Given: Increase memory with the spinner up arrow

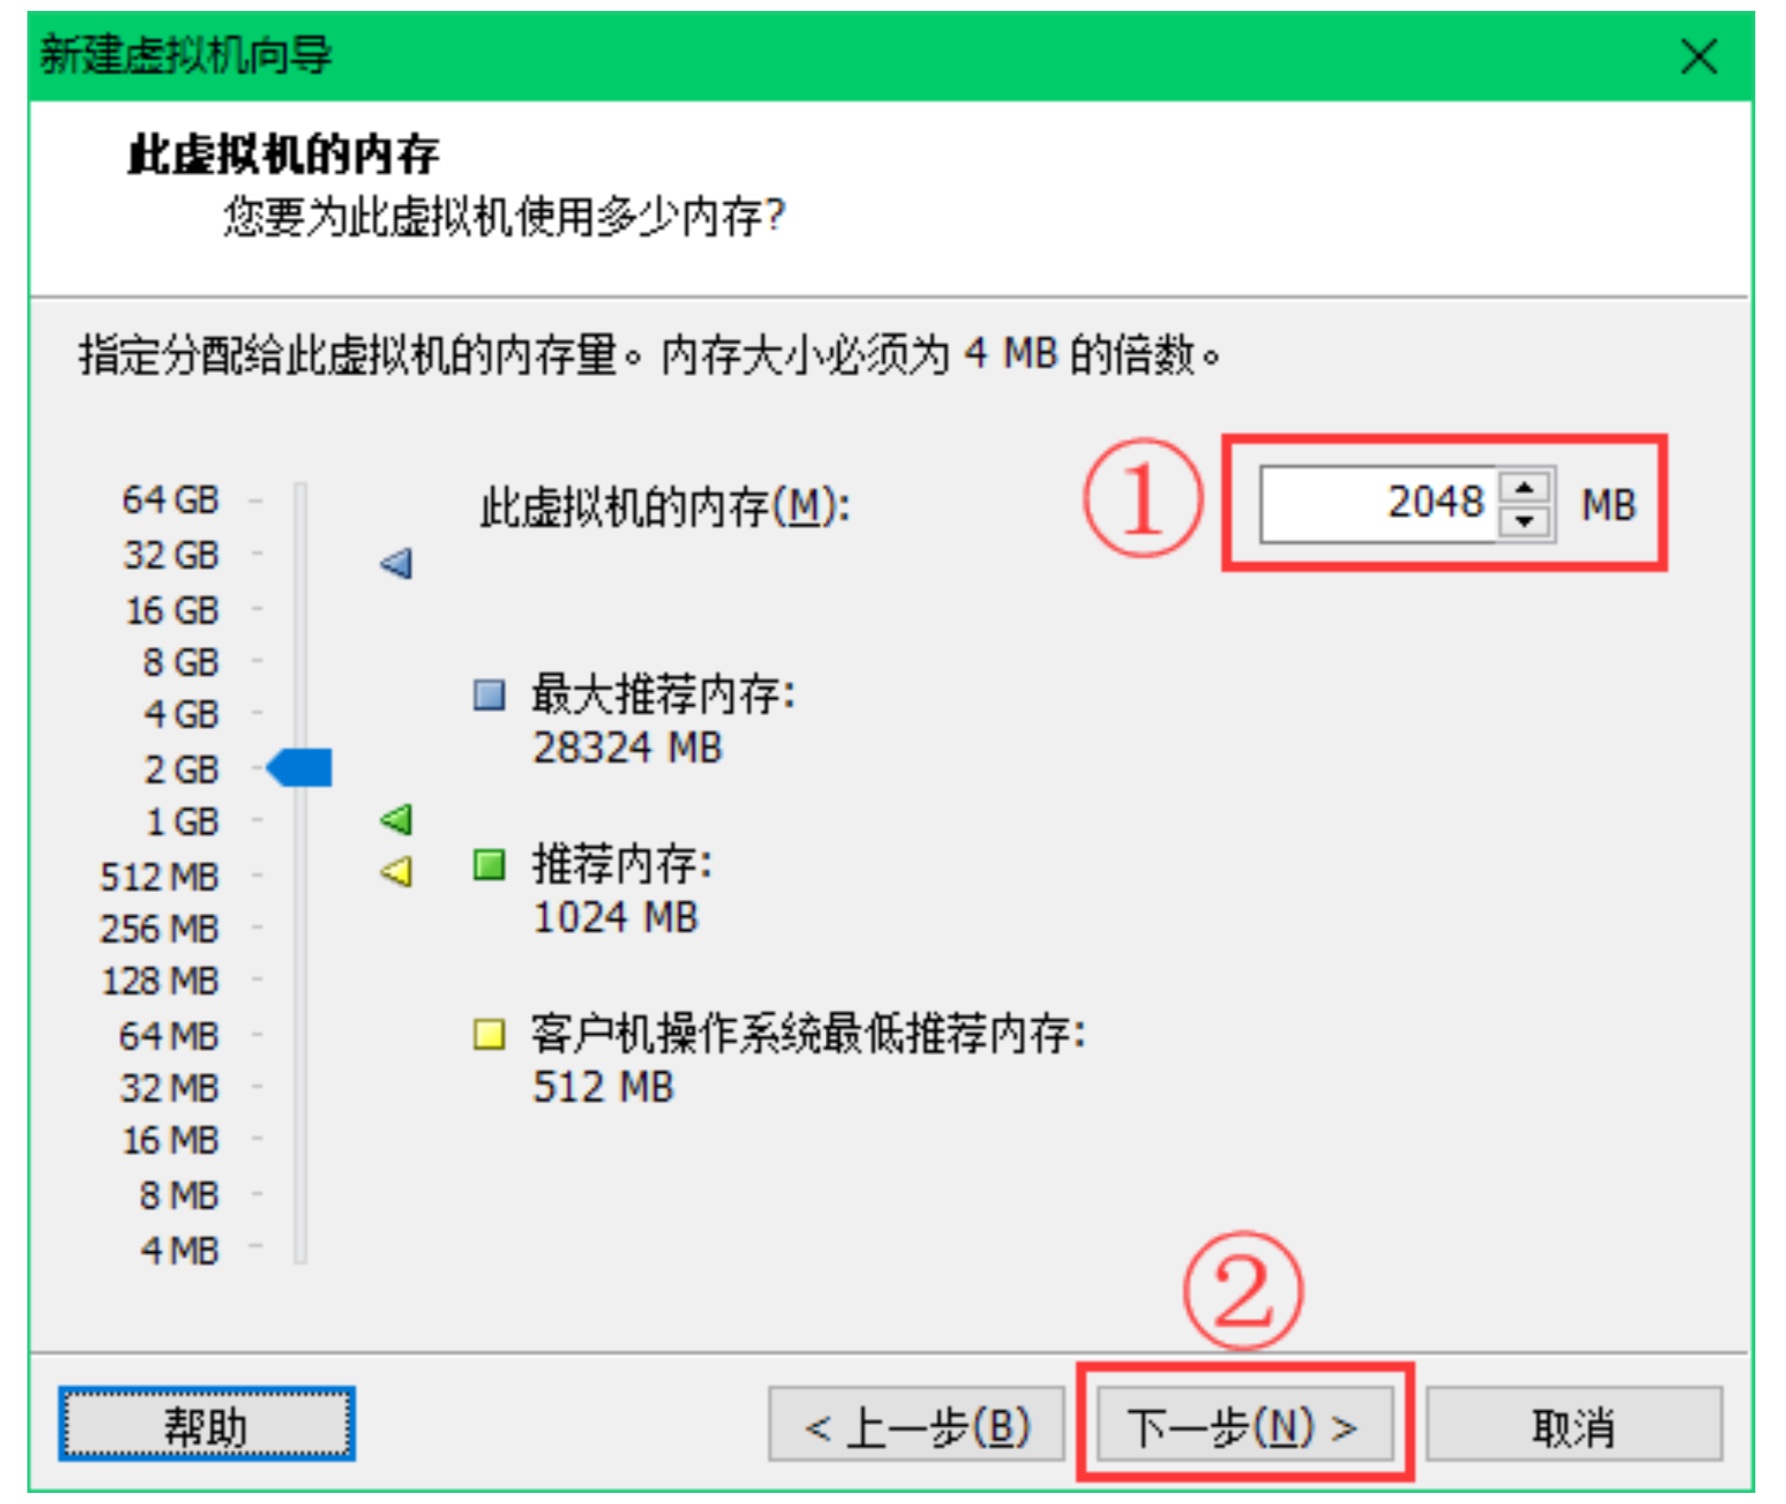Looking at the screenshot, I should (x=1524, y=488).
